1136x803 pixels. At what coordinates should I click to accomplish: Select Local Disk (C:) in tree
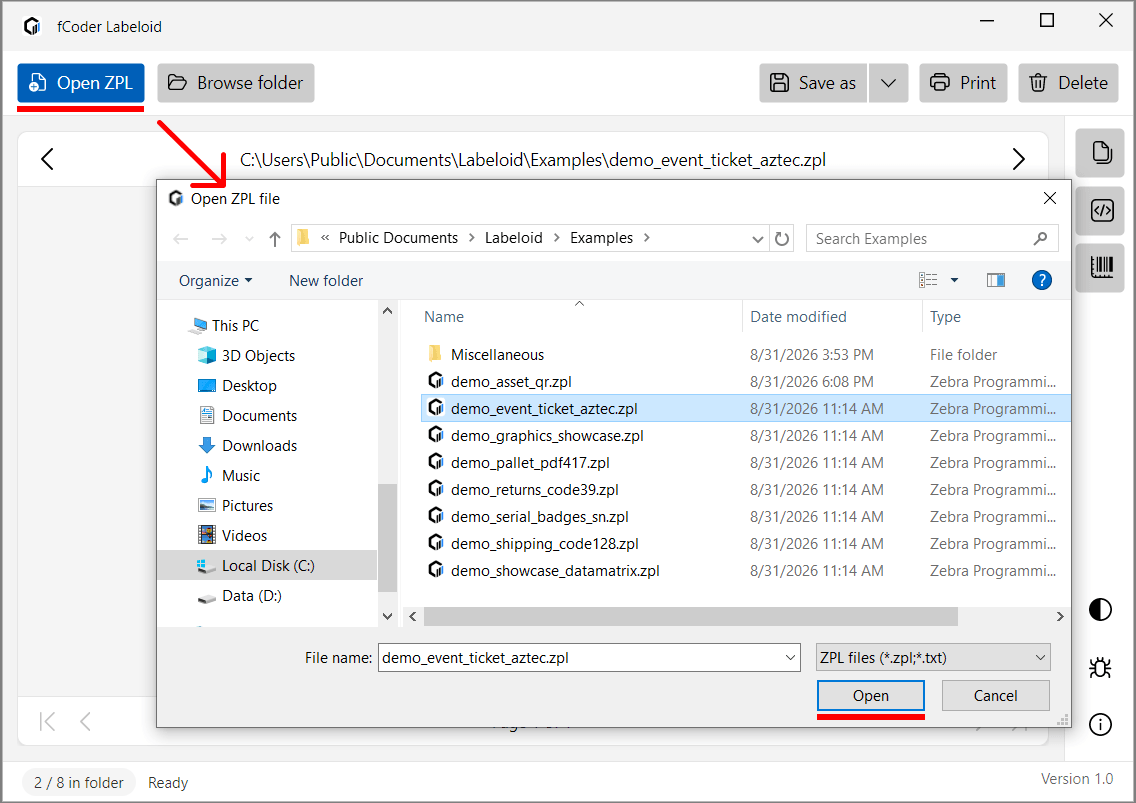pos(267,565)
